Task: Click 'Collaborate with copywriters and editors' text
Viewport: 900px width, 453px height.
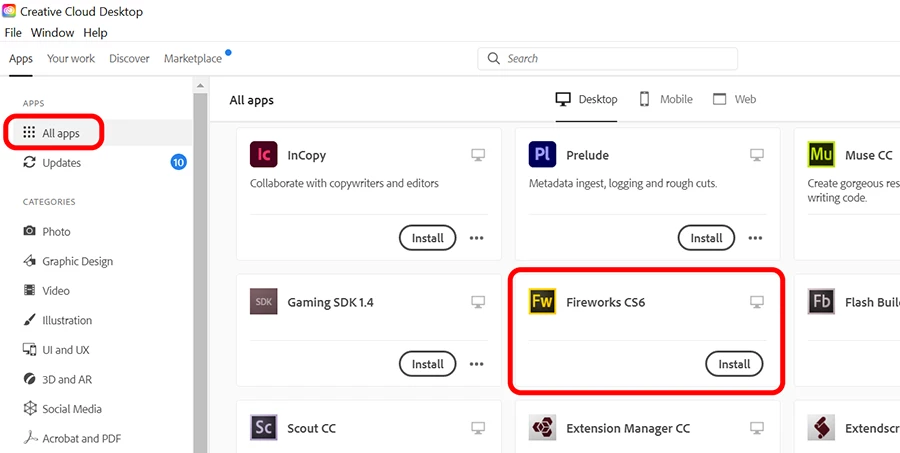Action: coord(344,184)
